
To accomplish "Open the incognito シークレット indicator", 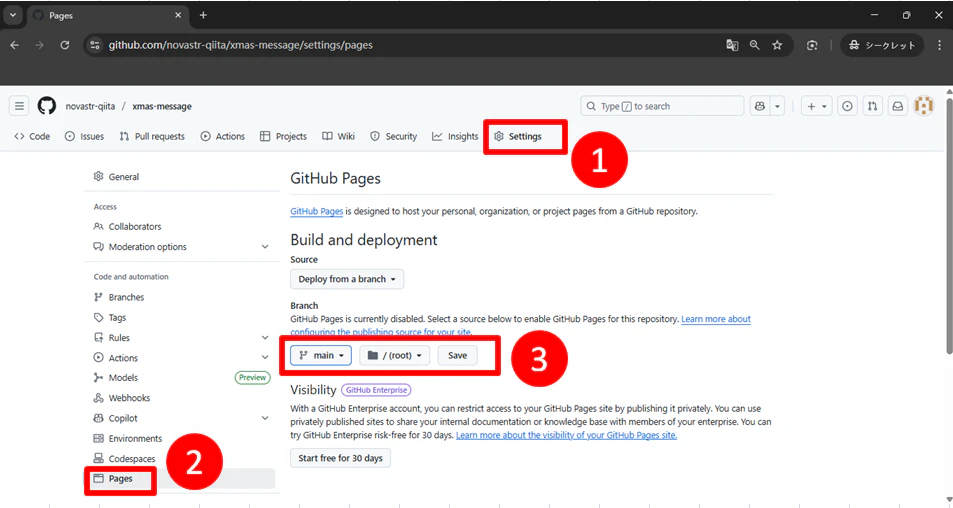I will 882,45.
